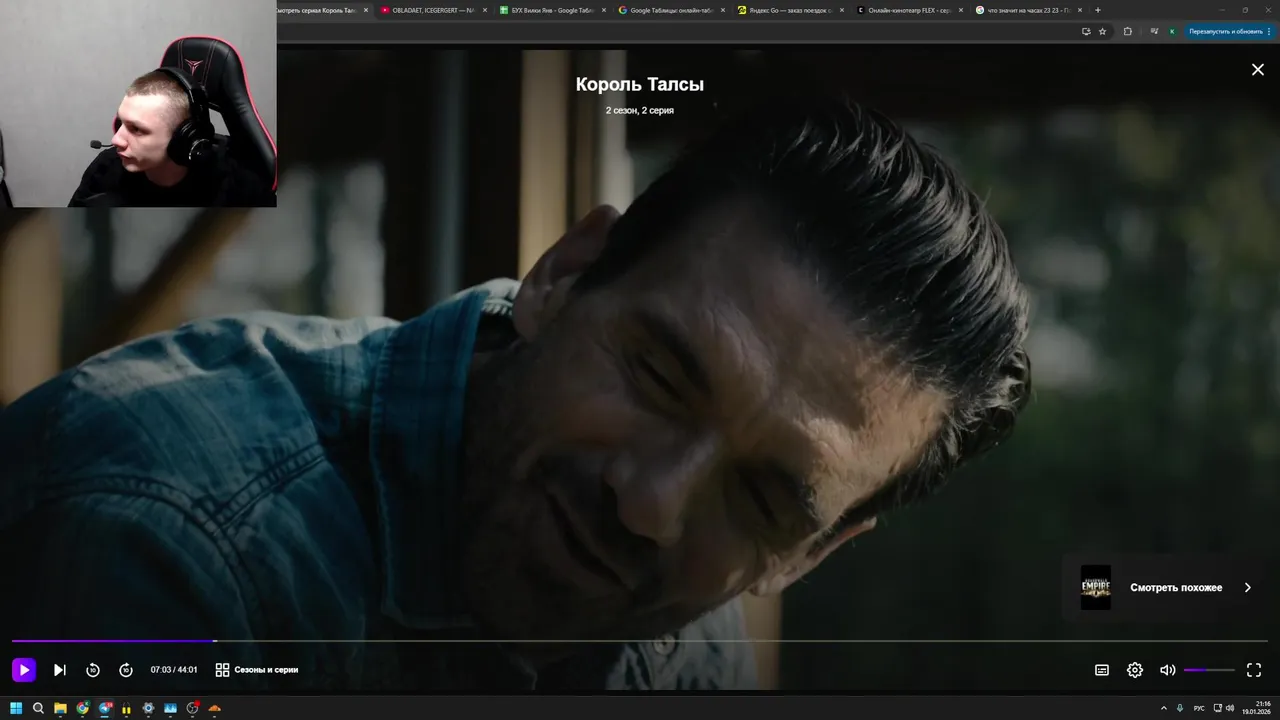
Task: Click the Король Талсы title
Action: tap(640, 85)
